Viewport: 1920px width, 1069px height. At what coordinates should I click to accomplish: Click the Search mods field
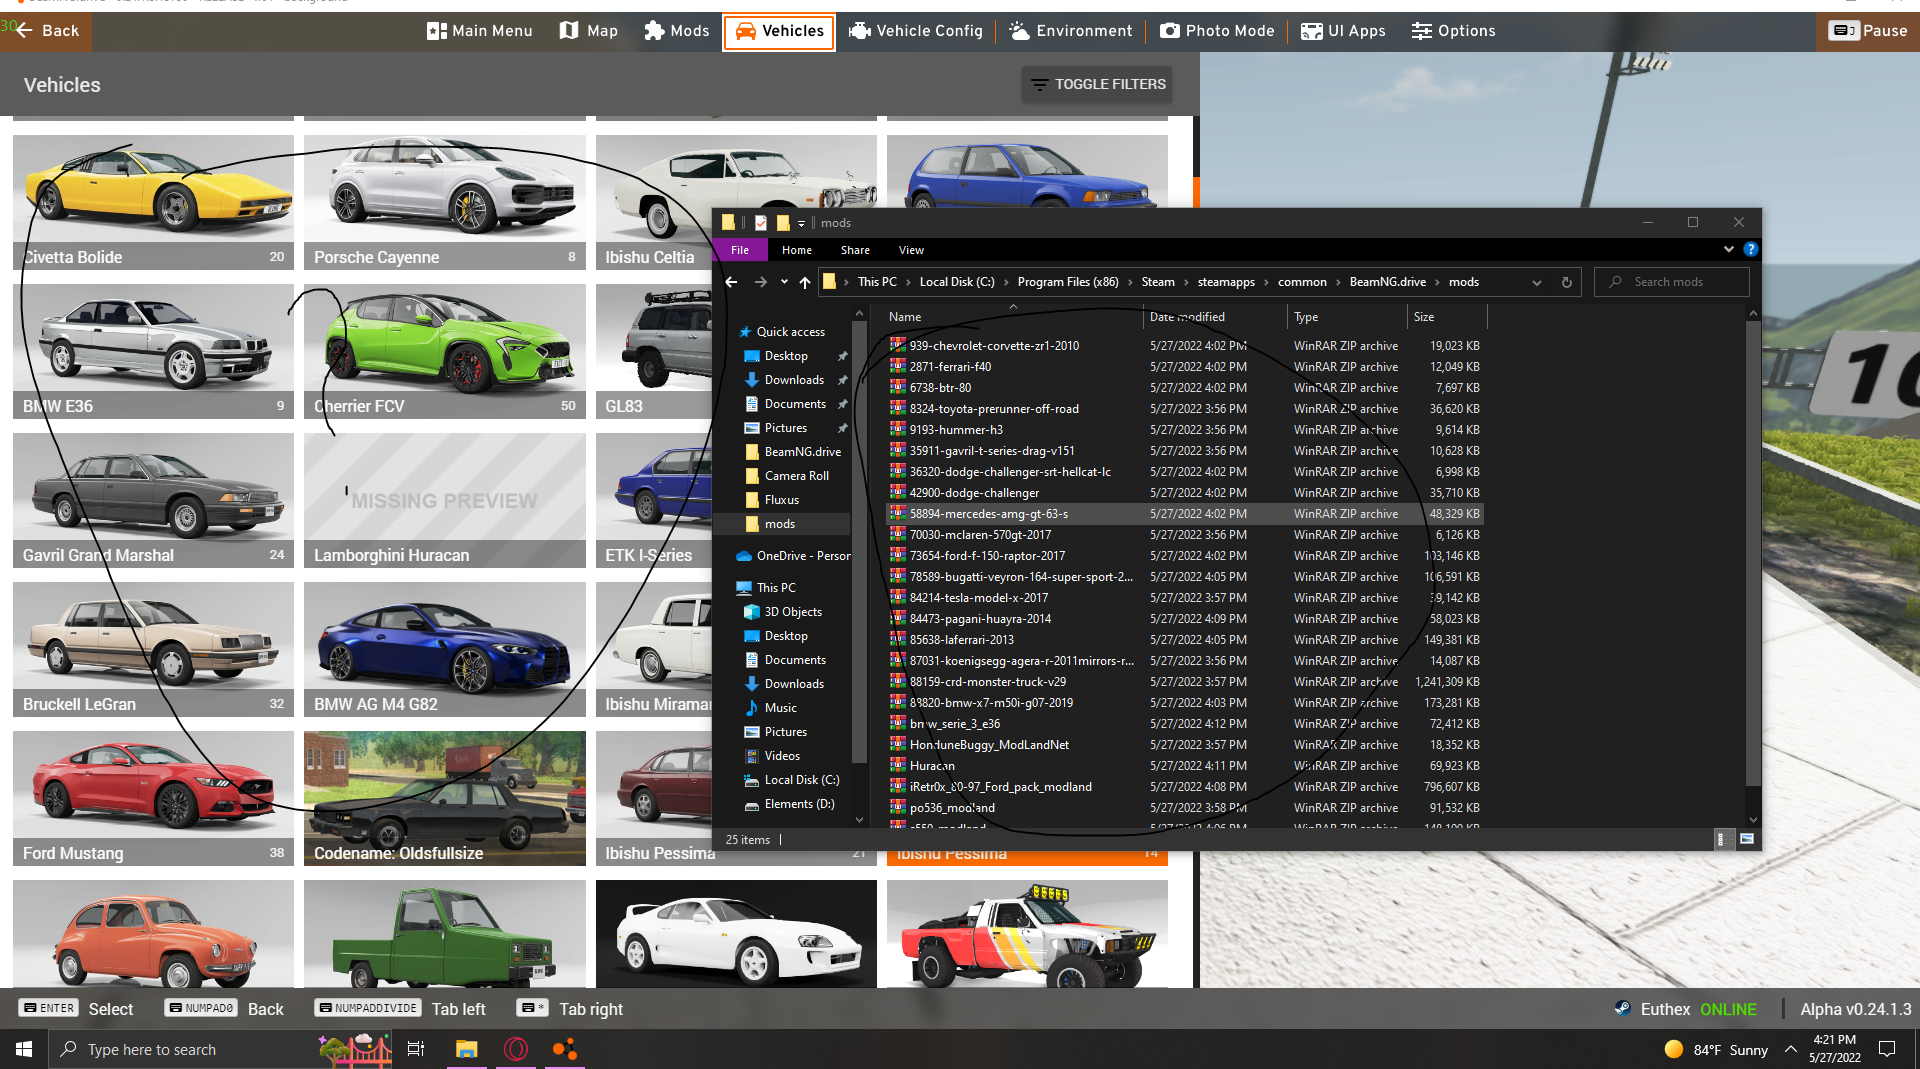[1671, 282]
